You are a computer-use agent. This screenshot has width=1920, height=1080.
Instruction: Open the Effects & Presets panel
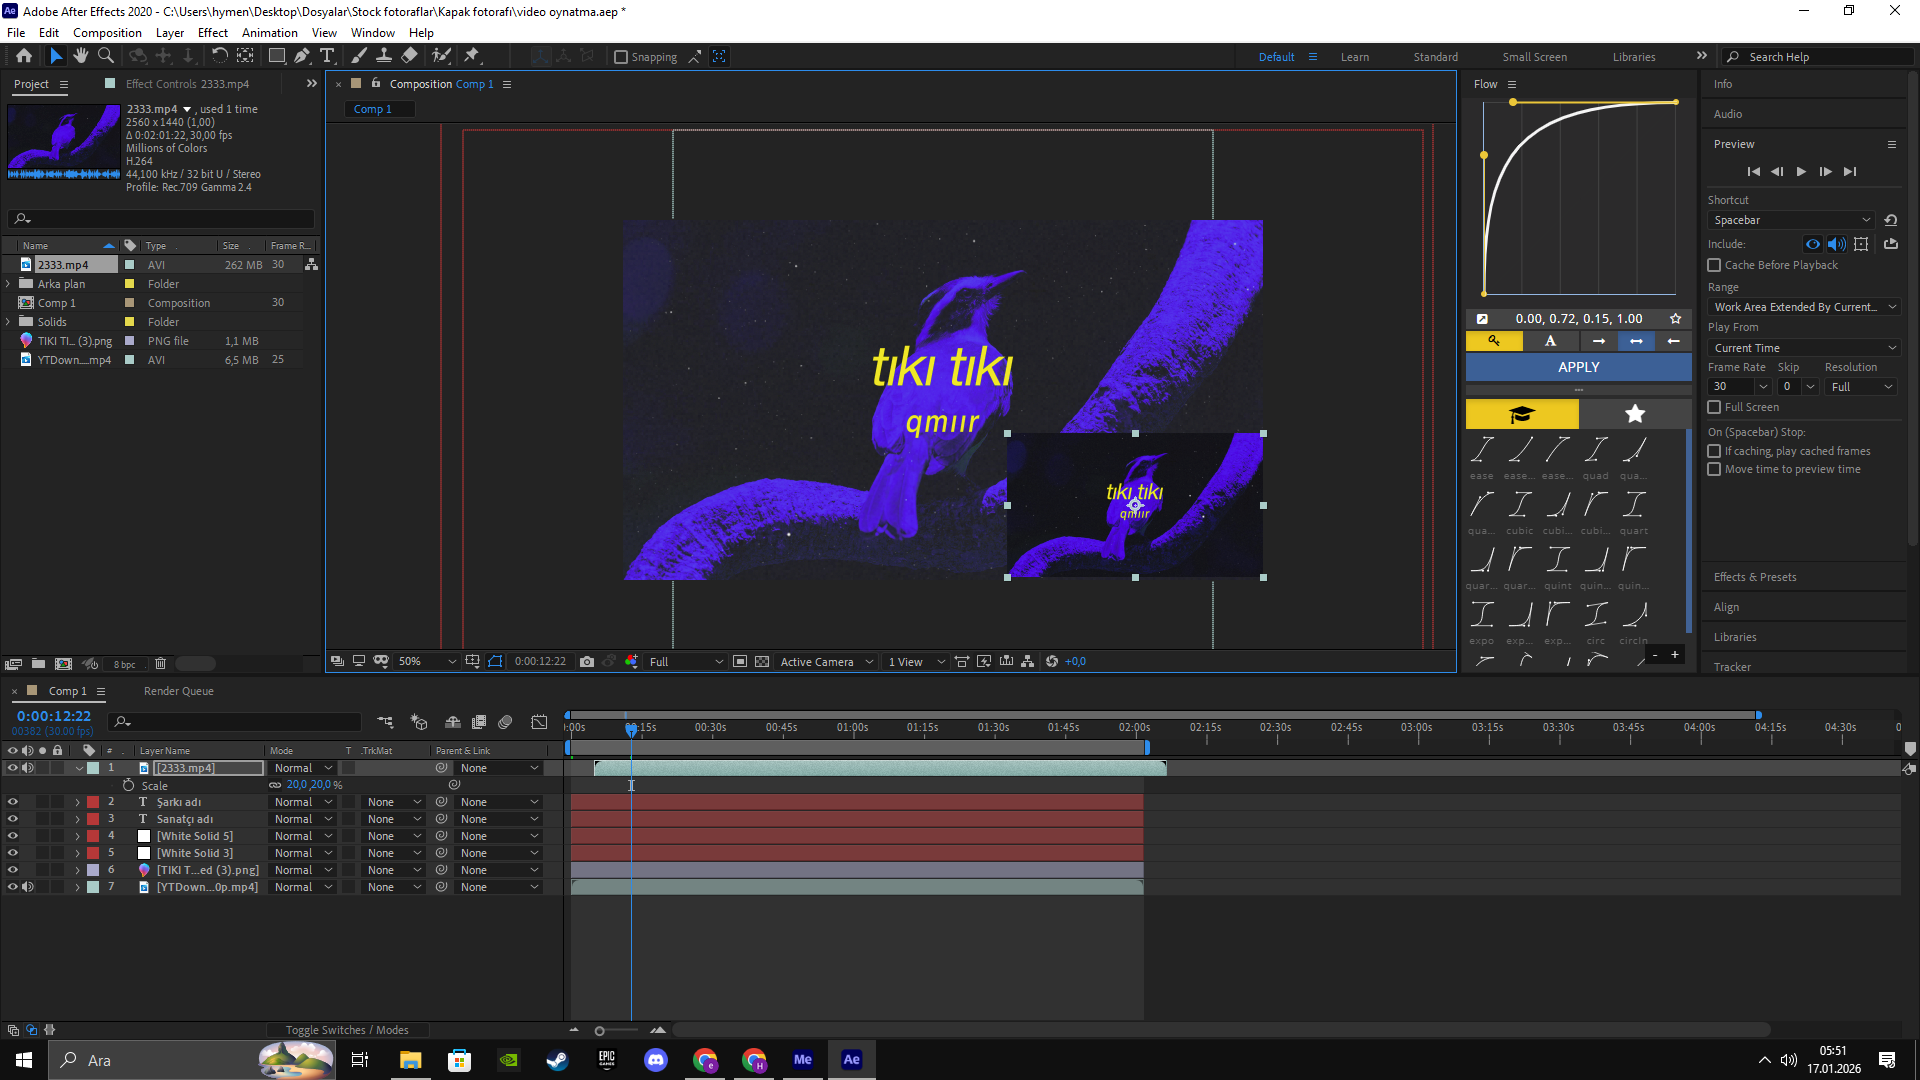[x=1755, y=577]
